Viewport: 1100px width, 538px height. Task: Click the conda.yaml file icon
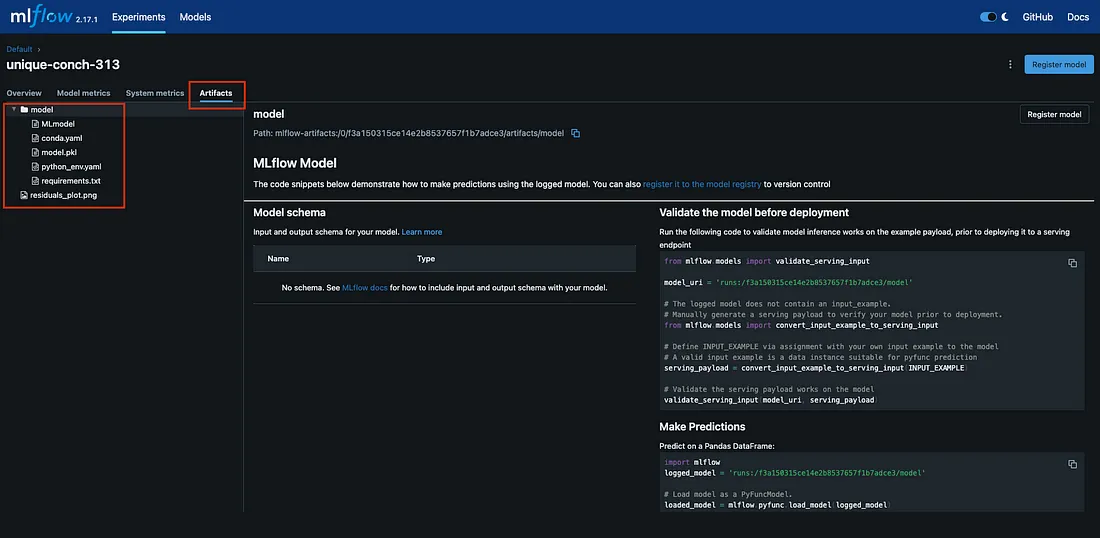[35, 138]
